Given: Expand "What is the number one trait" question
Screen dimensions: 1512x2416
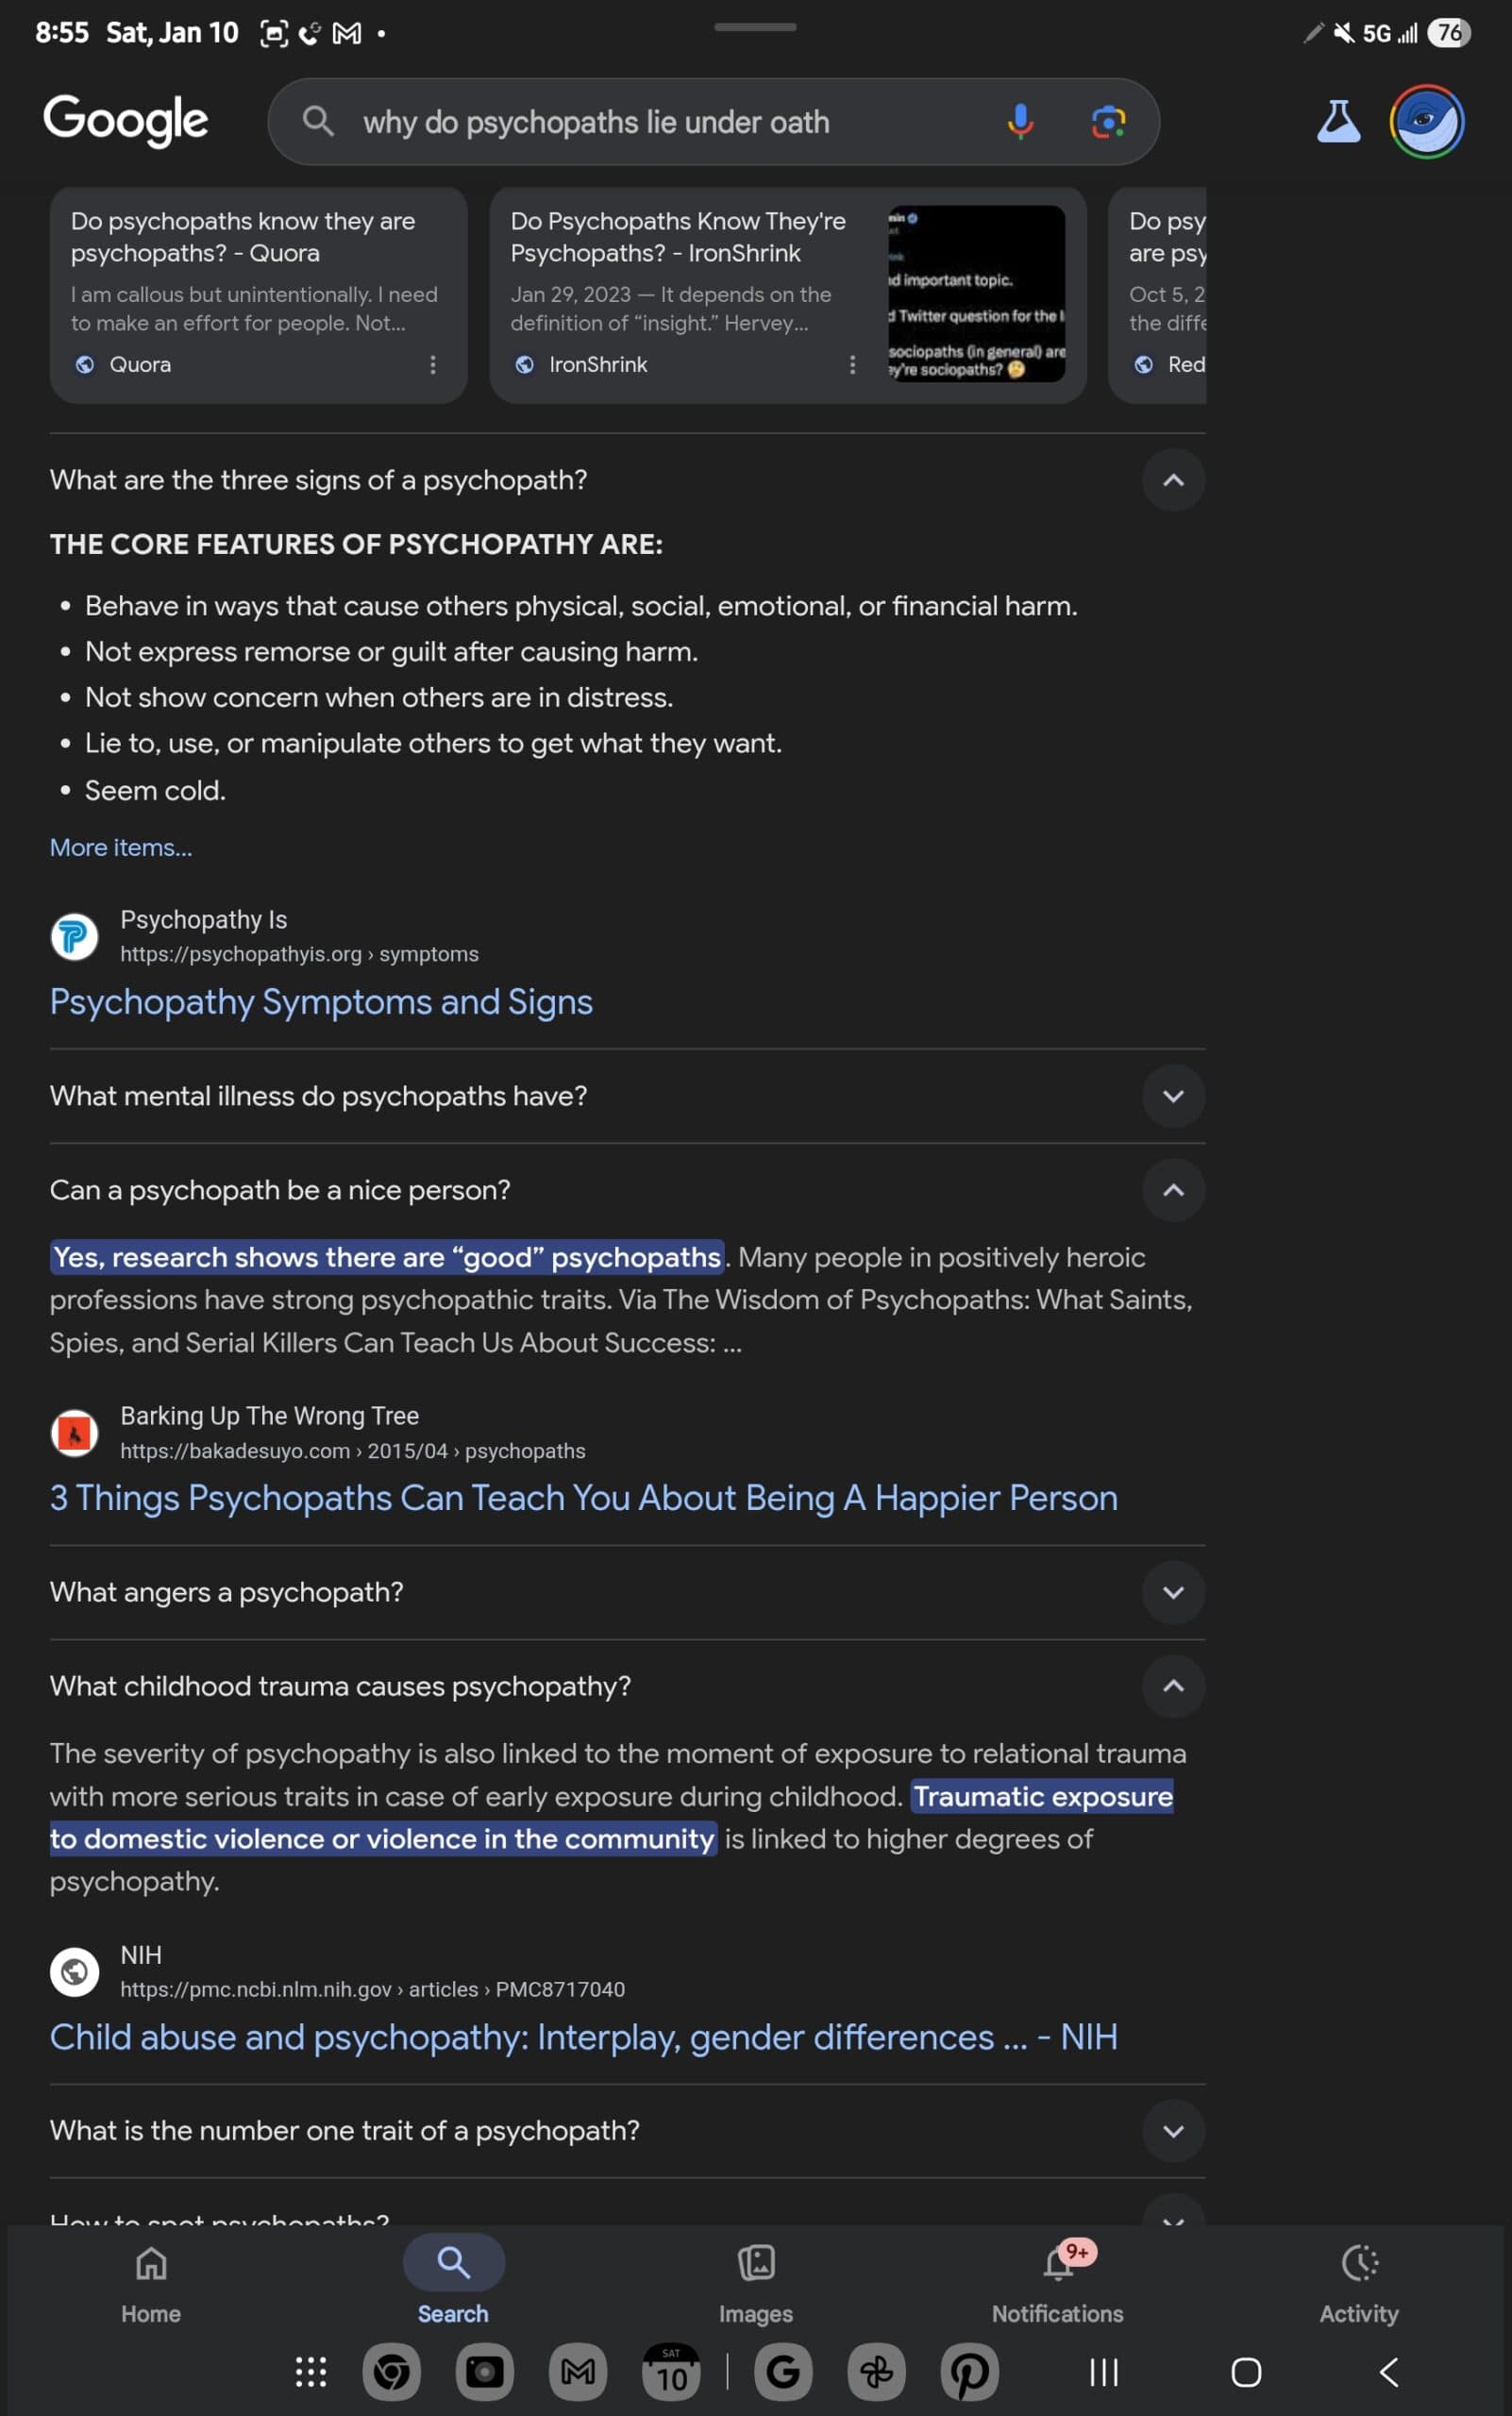Looking at the screenshot, I should 1173,2131.
